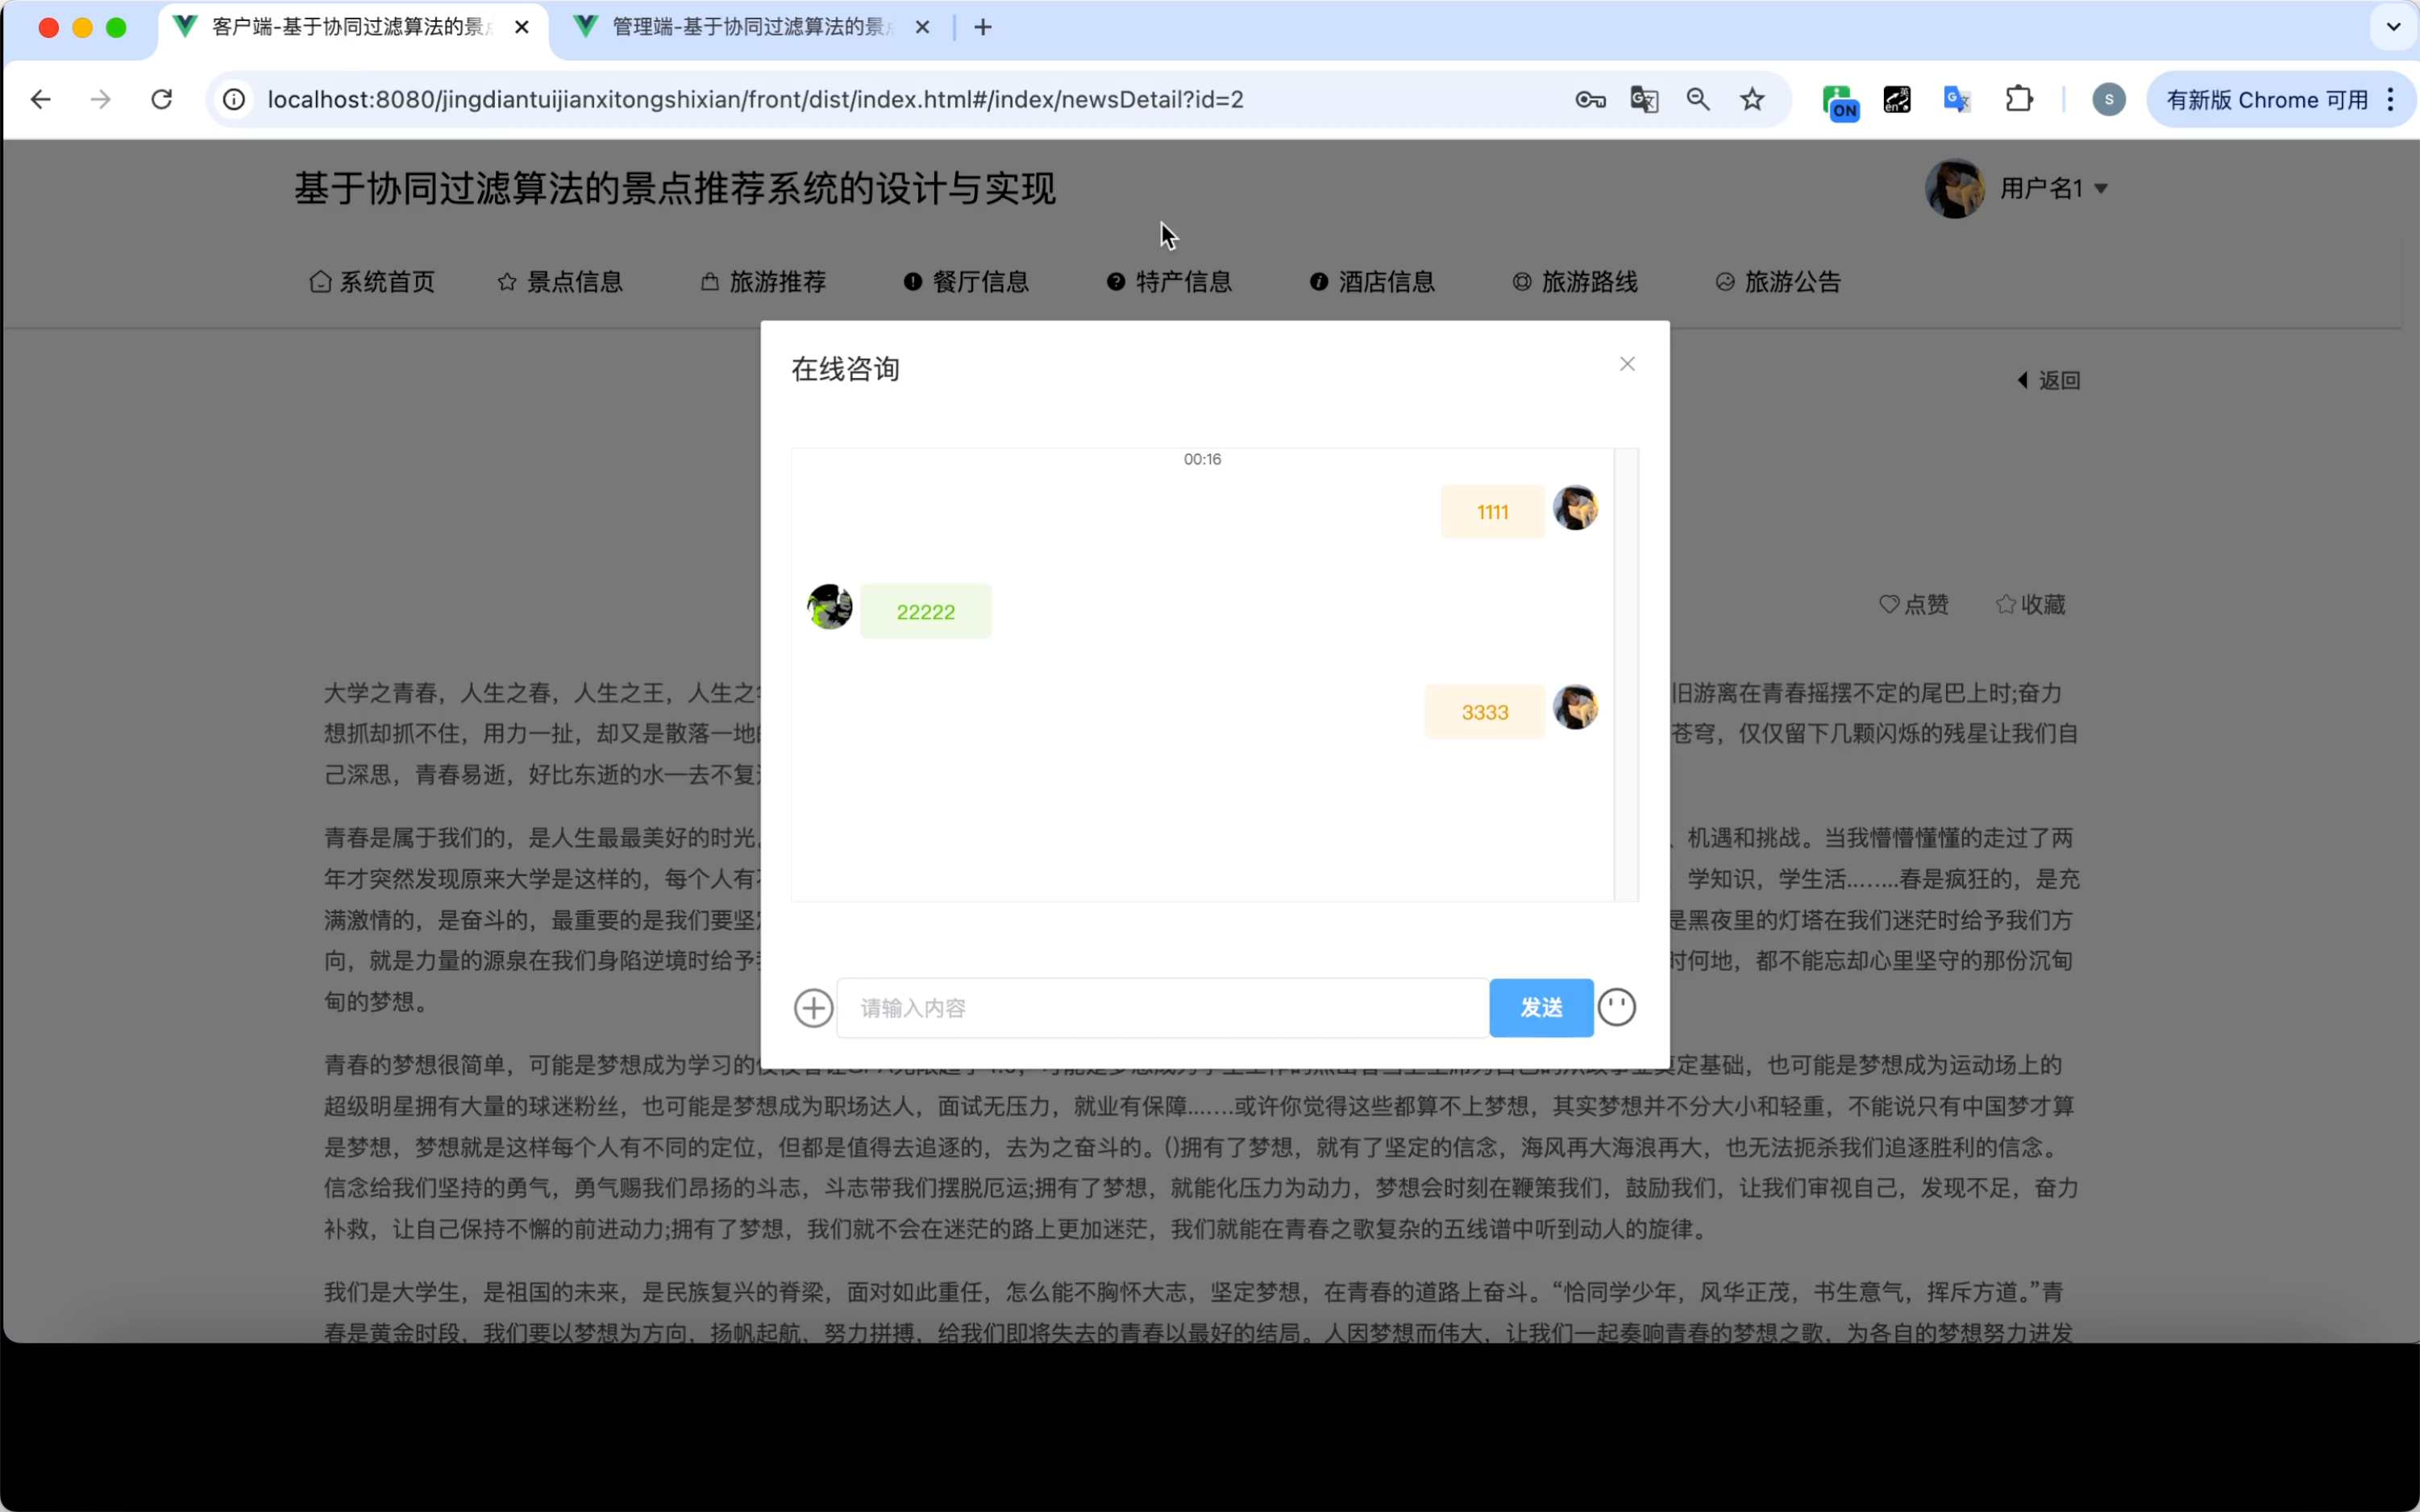
Task: Click the site title heading
Action: pos(675,188)
